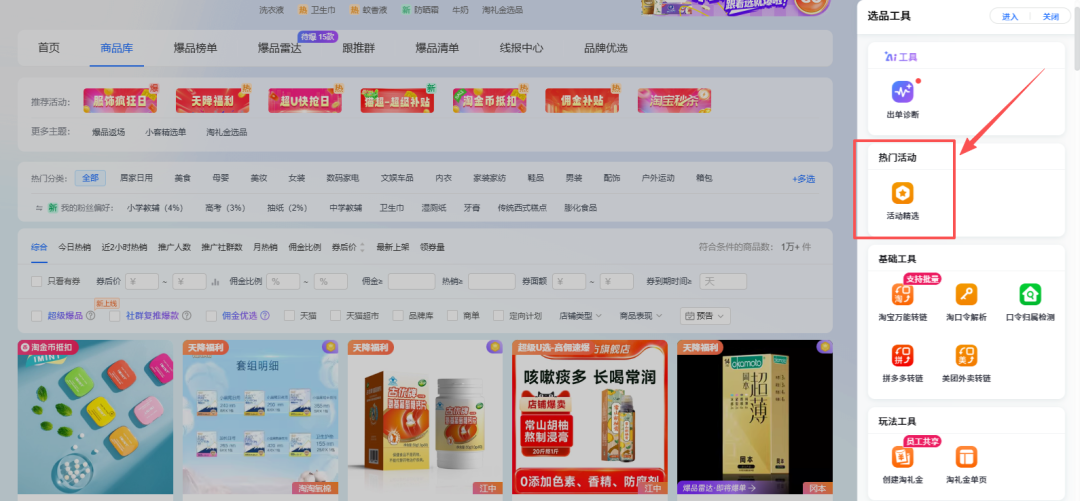Open the 淘金币抵扣 activity banner
Viewport: 1080px width, 501px height.
[x=490, y=101]
